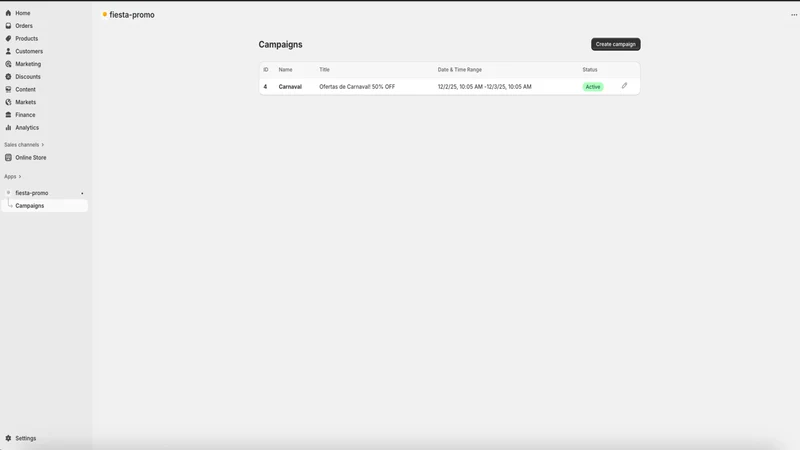This screenshot has width=800, height=450.
Task: Click campaign title 'Ofertas de Carnaval! 50% OFF'
Action: click(357, 87)
